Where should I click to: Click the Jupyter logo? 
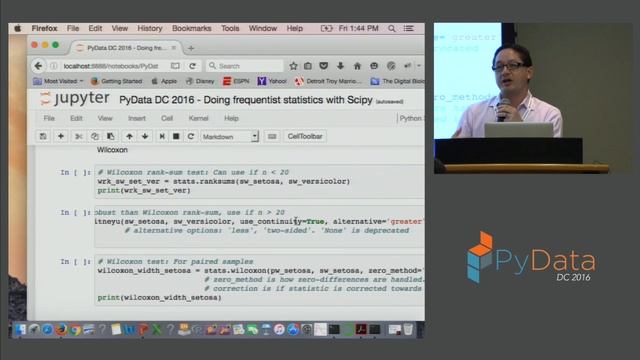coord(74,99)
